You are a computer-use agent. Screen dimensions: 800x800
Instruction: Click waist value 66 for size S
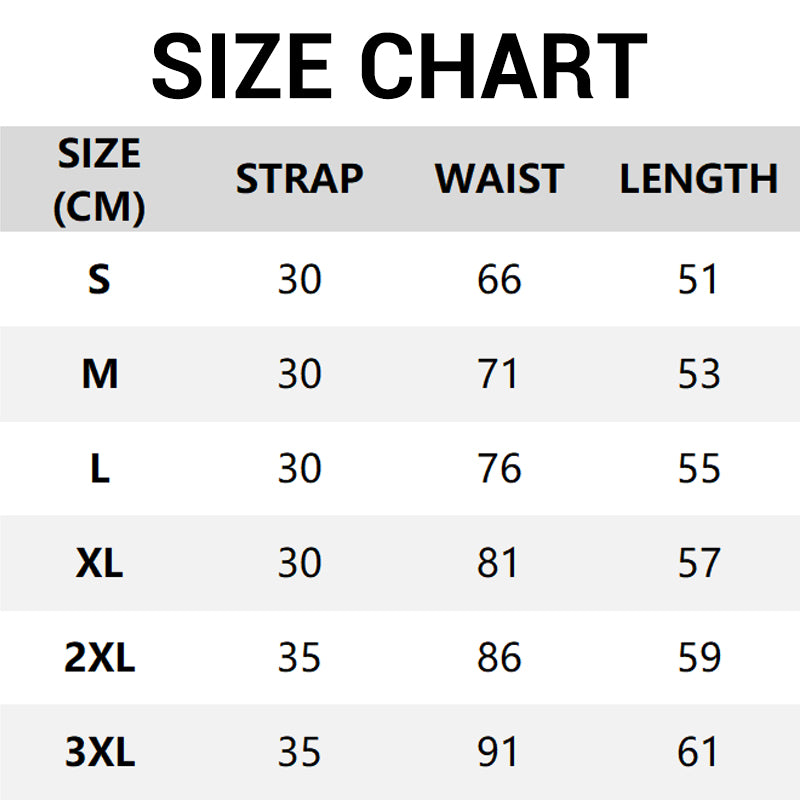coord(499,279)
